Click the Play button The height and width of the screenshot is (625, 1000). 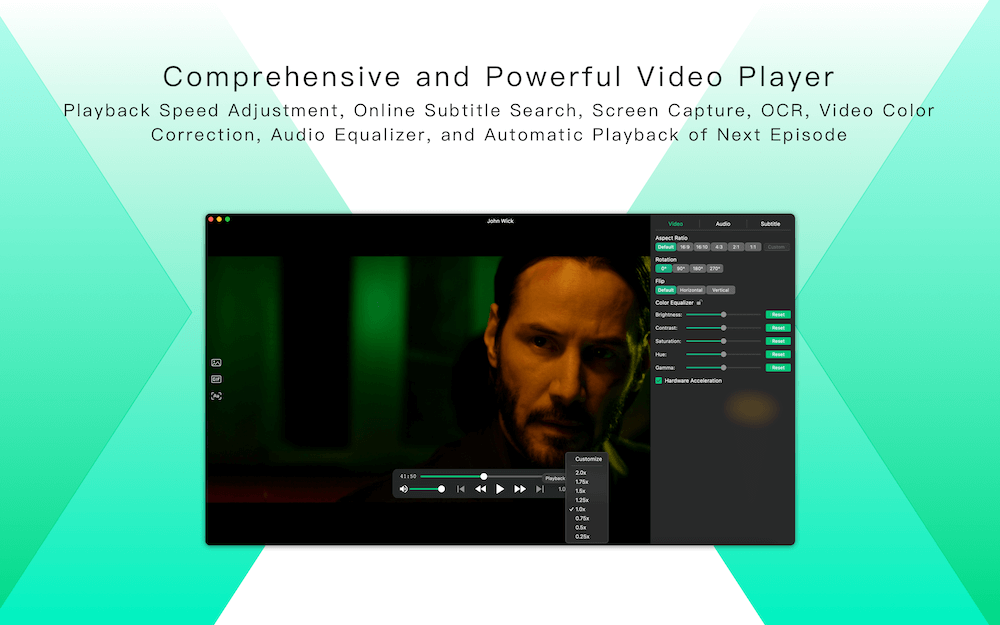[x=500, y=489]
